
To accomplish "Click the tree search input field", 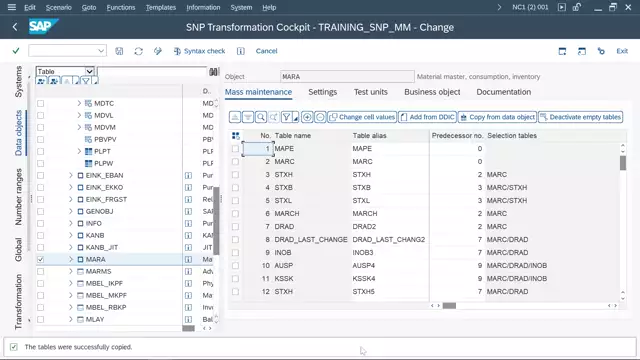I will (152, 71).
